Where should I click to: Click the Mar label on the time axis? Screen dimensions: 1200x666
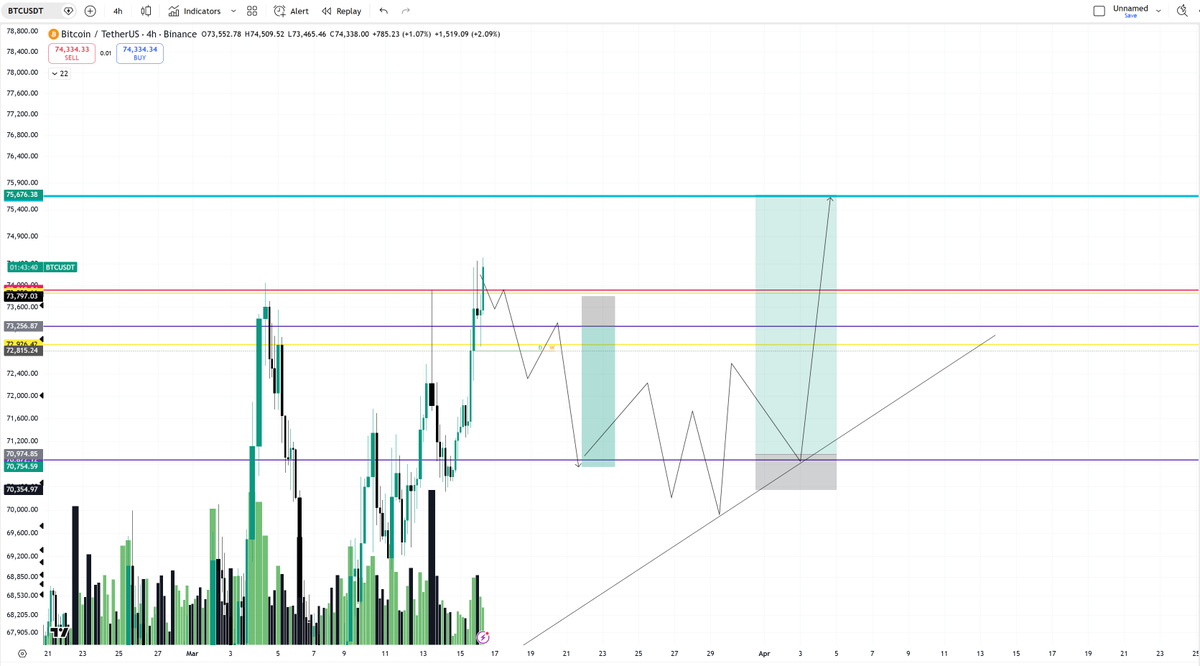[x=192, y=653]
